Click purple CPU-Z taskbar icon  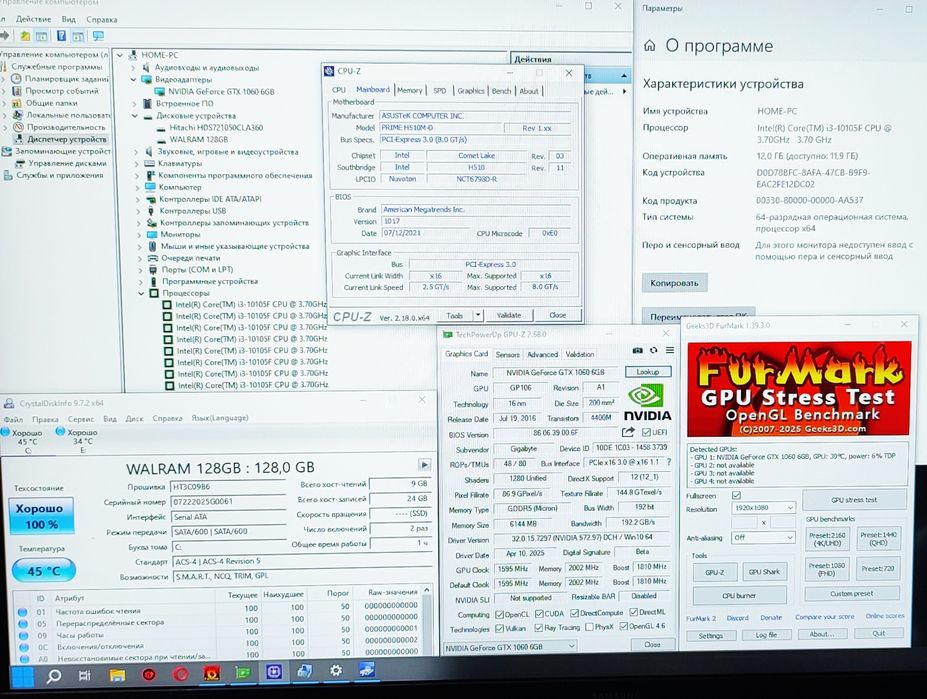click(274, 672)
